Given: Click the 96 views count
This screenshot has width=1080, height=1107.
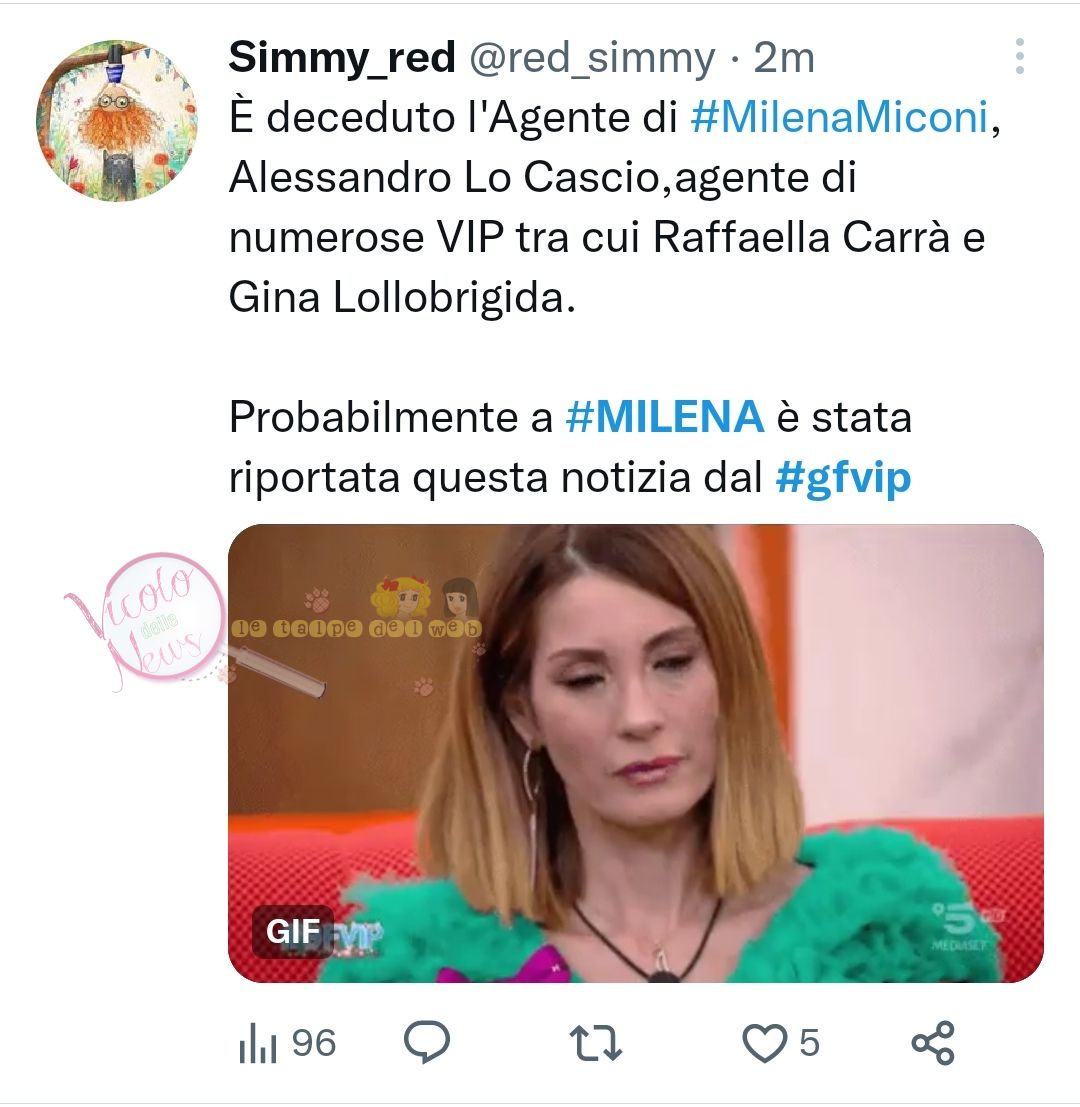Looking at the screenshot, I should point(314,1043).
